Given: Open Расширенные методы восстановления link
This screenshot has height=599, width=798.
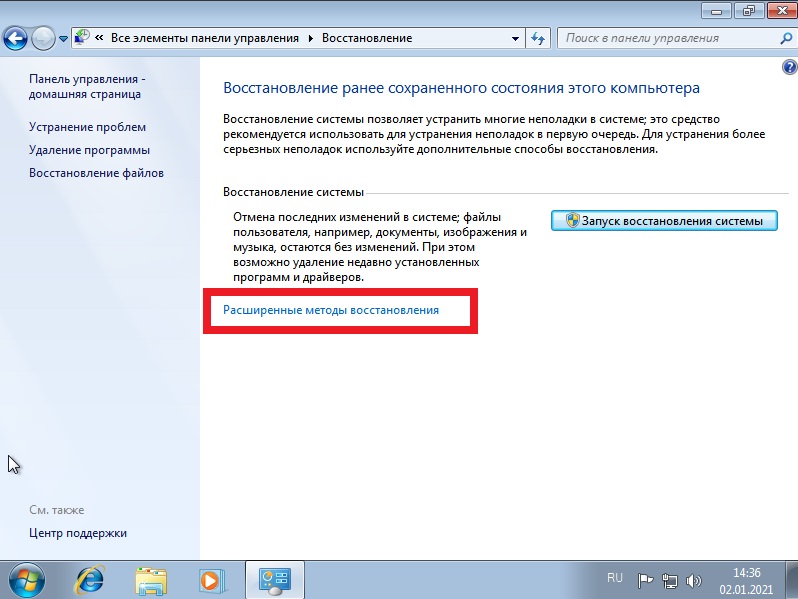Looking at the screenshot, I should click(331, 310).
